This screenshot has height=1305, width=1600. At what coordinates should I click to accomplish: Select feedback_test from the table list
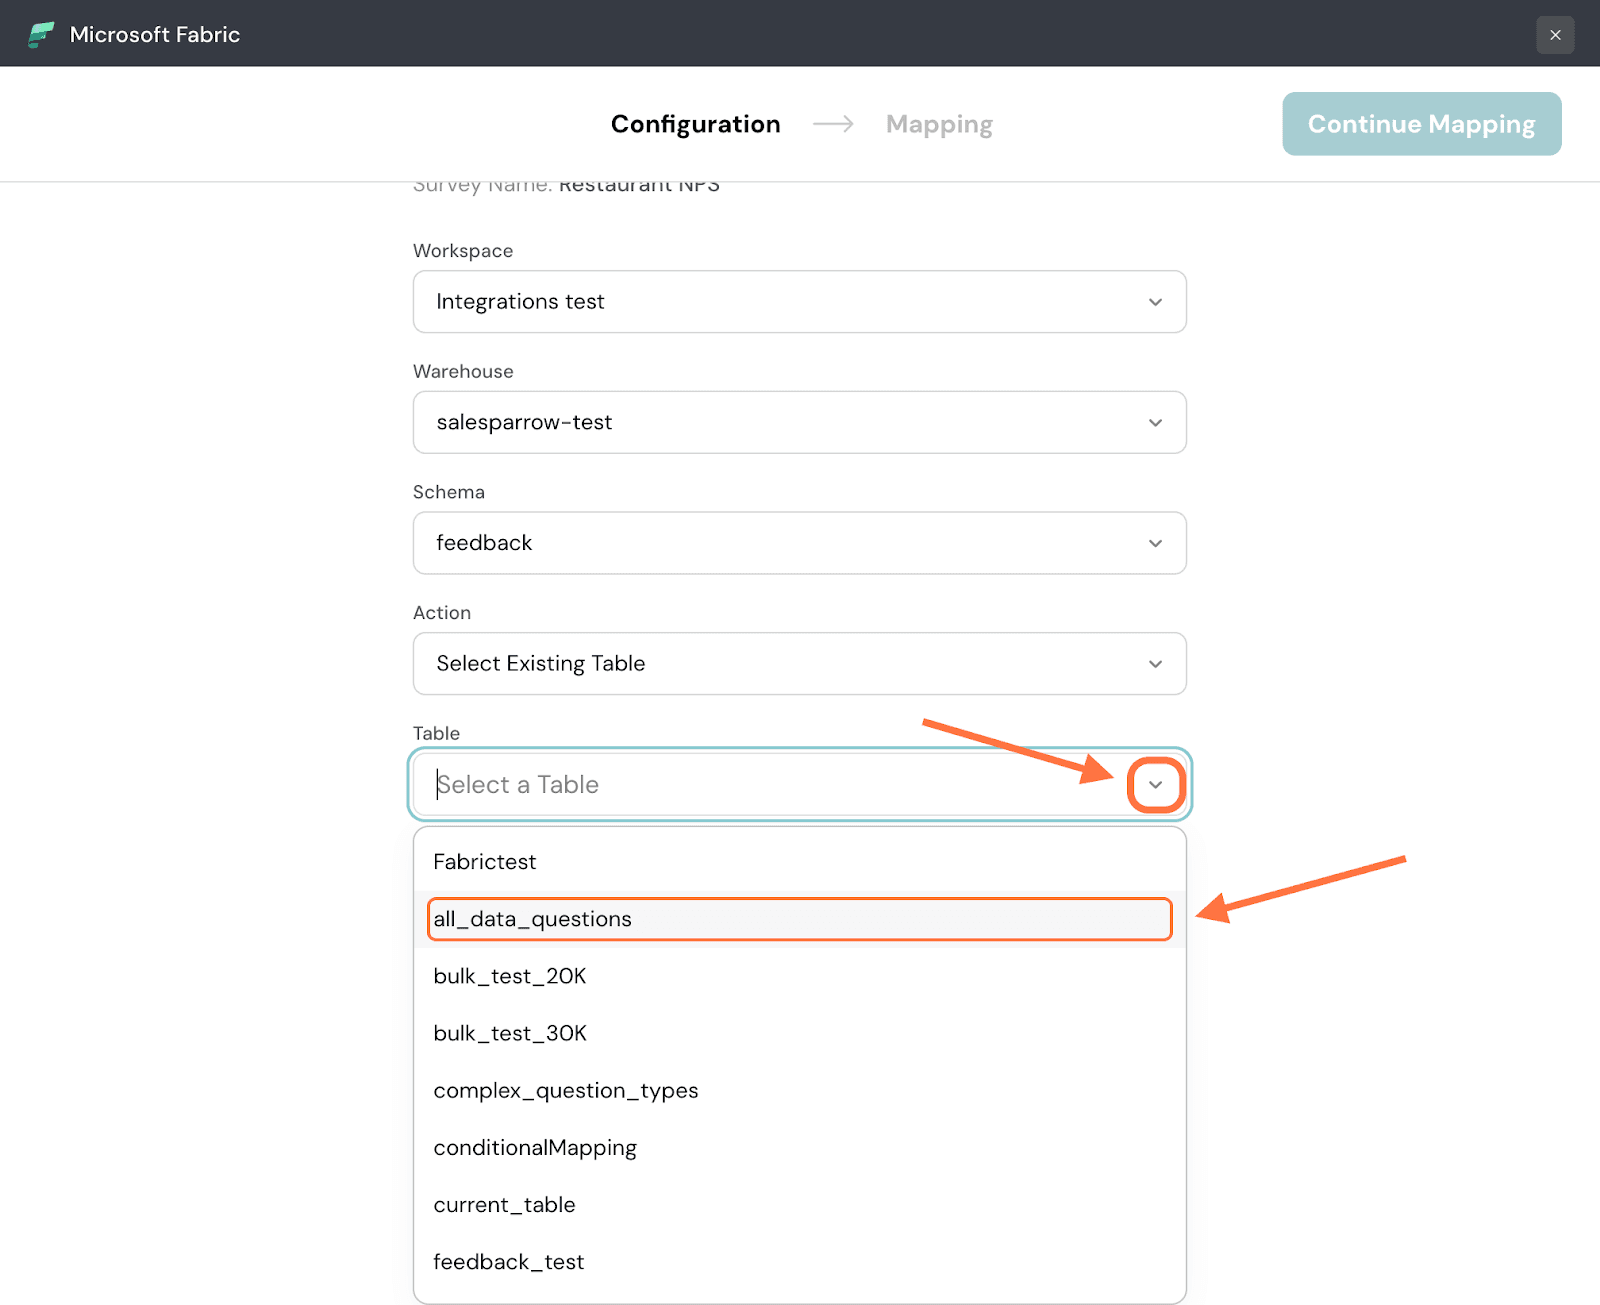point(508,1262)
